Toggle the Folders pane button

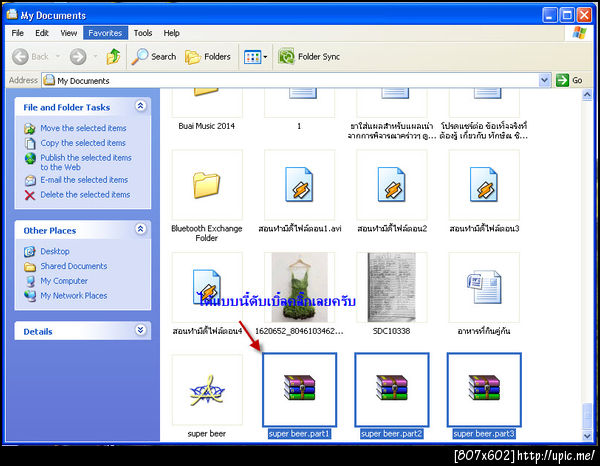click(x=208, y=57)
